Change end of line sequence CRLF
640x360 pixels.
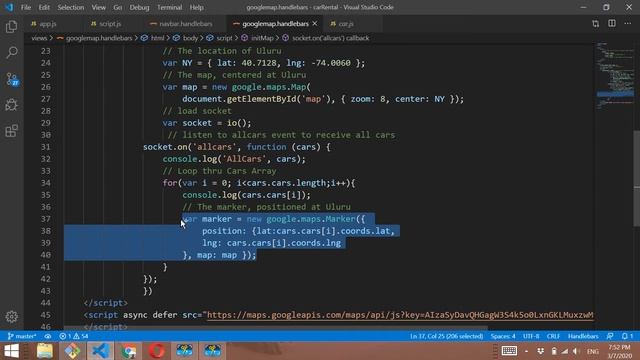coord(553,336)
